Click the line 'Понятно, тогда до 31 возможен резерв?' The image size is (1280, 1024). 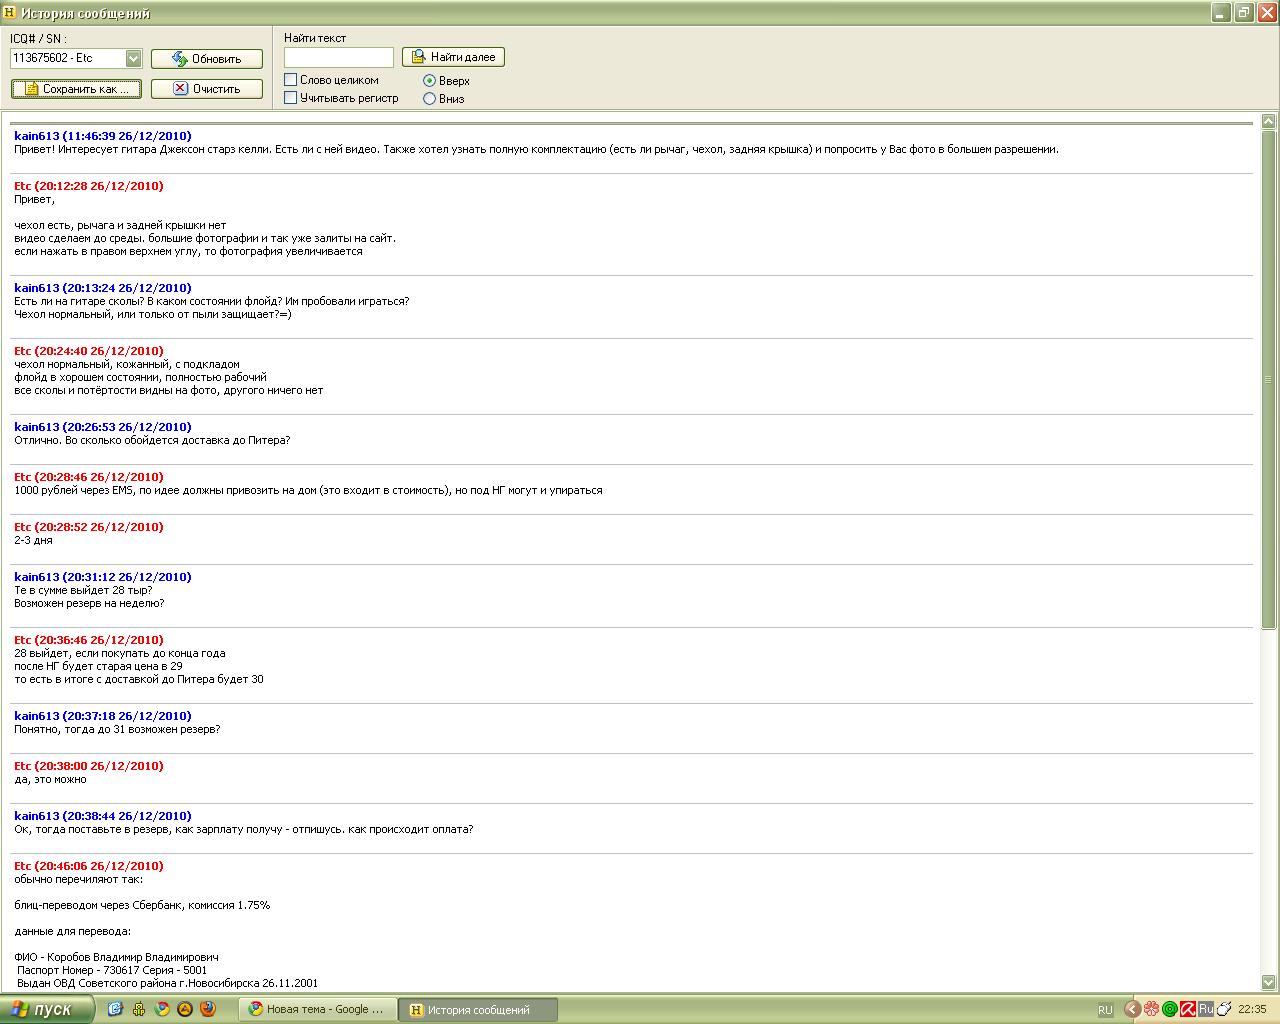point(117,730)
